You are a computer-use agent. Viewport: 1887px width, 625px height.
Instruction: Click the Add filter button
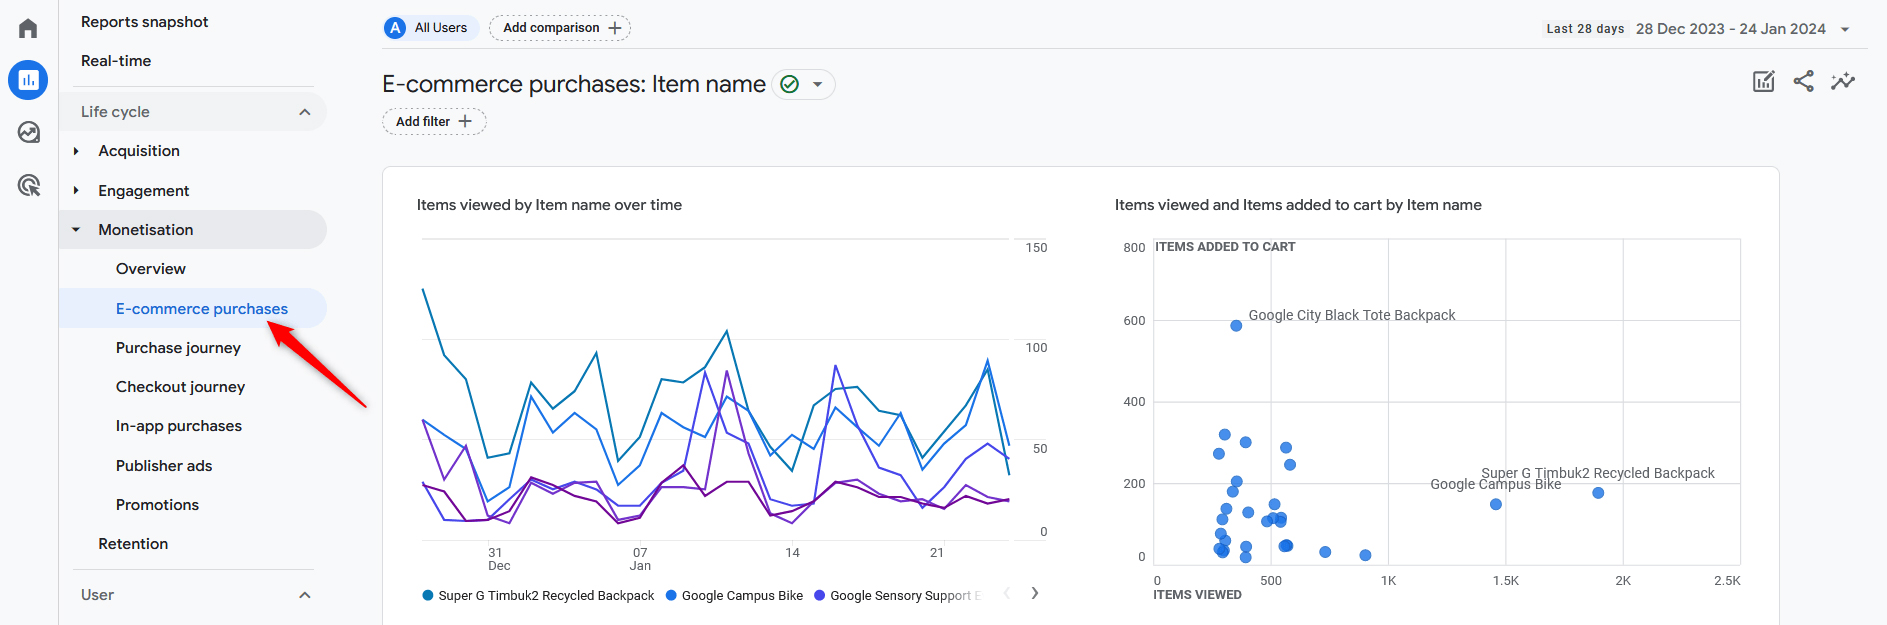pyautogui.click(x=434, y=121)
